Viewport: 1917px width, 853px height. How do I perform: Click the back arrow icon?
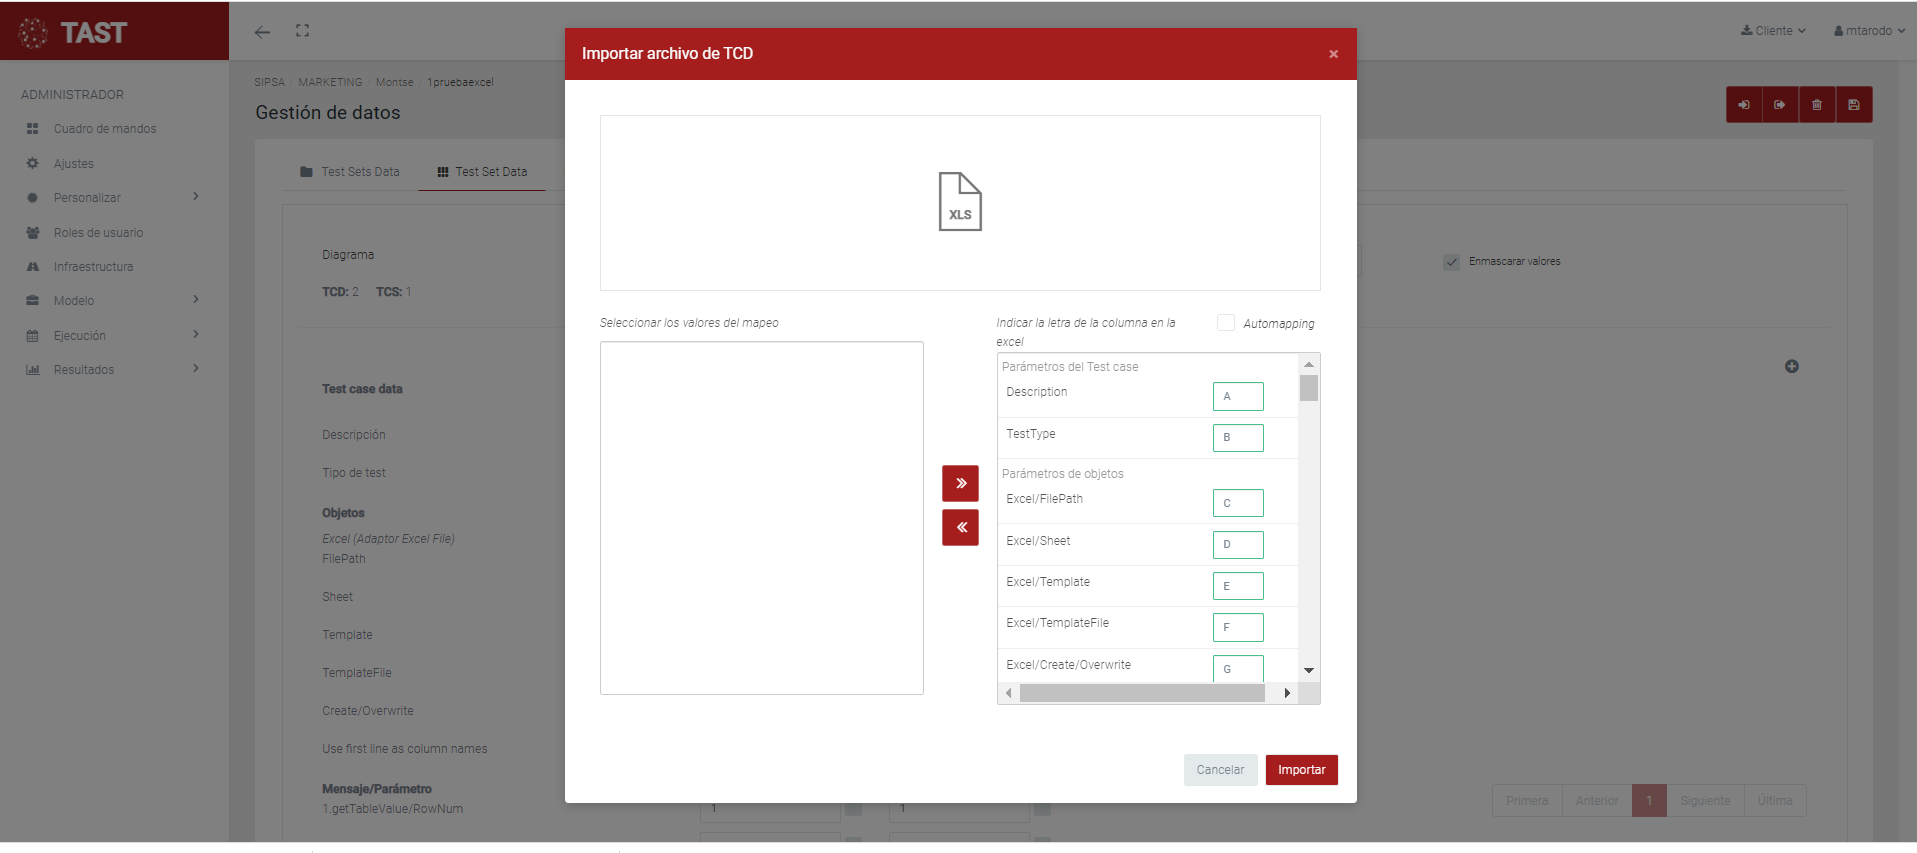[262, 32]
